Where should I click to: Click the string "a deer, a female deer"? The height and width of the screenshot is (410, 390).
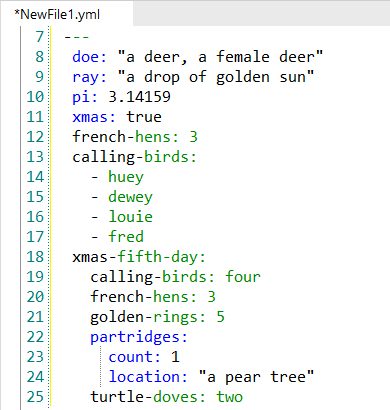pyautogui.click(x=220, y=57)
